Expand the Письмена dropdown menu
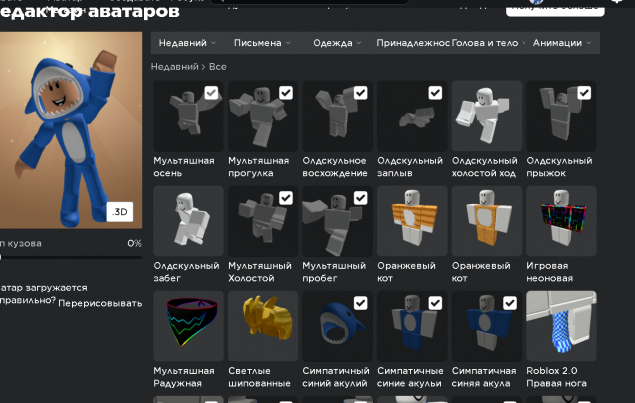This screenshot has height=403, width=635. pyautogui.click(x=262, y=43)
